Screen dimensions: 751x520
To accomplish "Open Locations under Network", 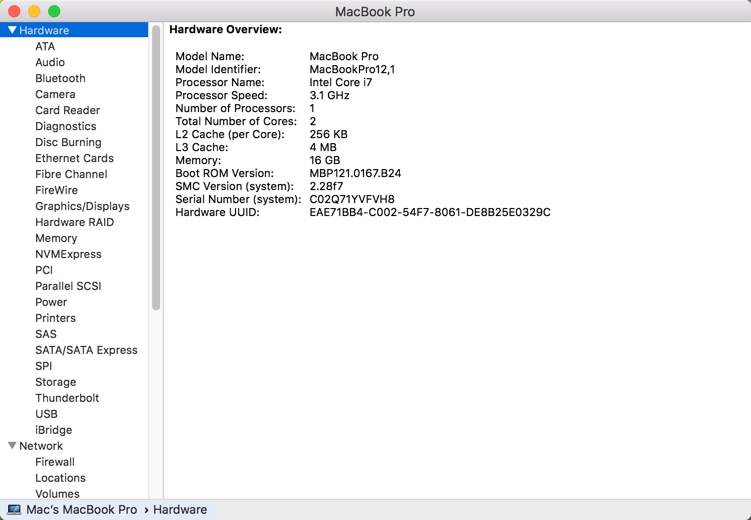I will [x=60, y=478].
